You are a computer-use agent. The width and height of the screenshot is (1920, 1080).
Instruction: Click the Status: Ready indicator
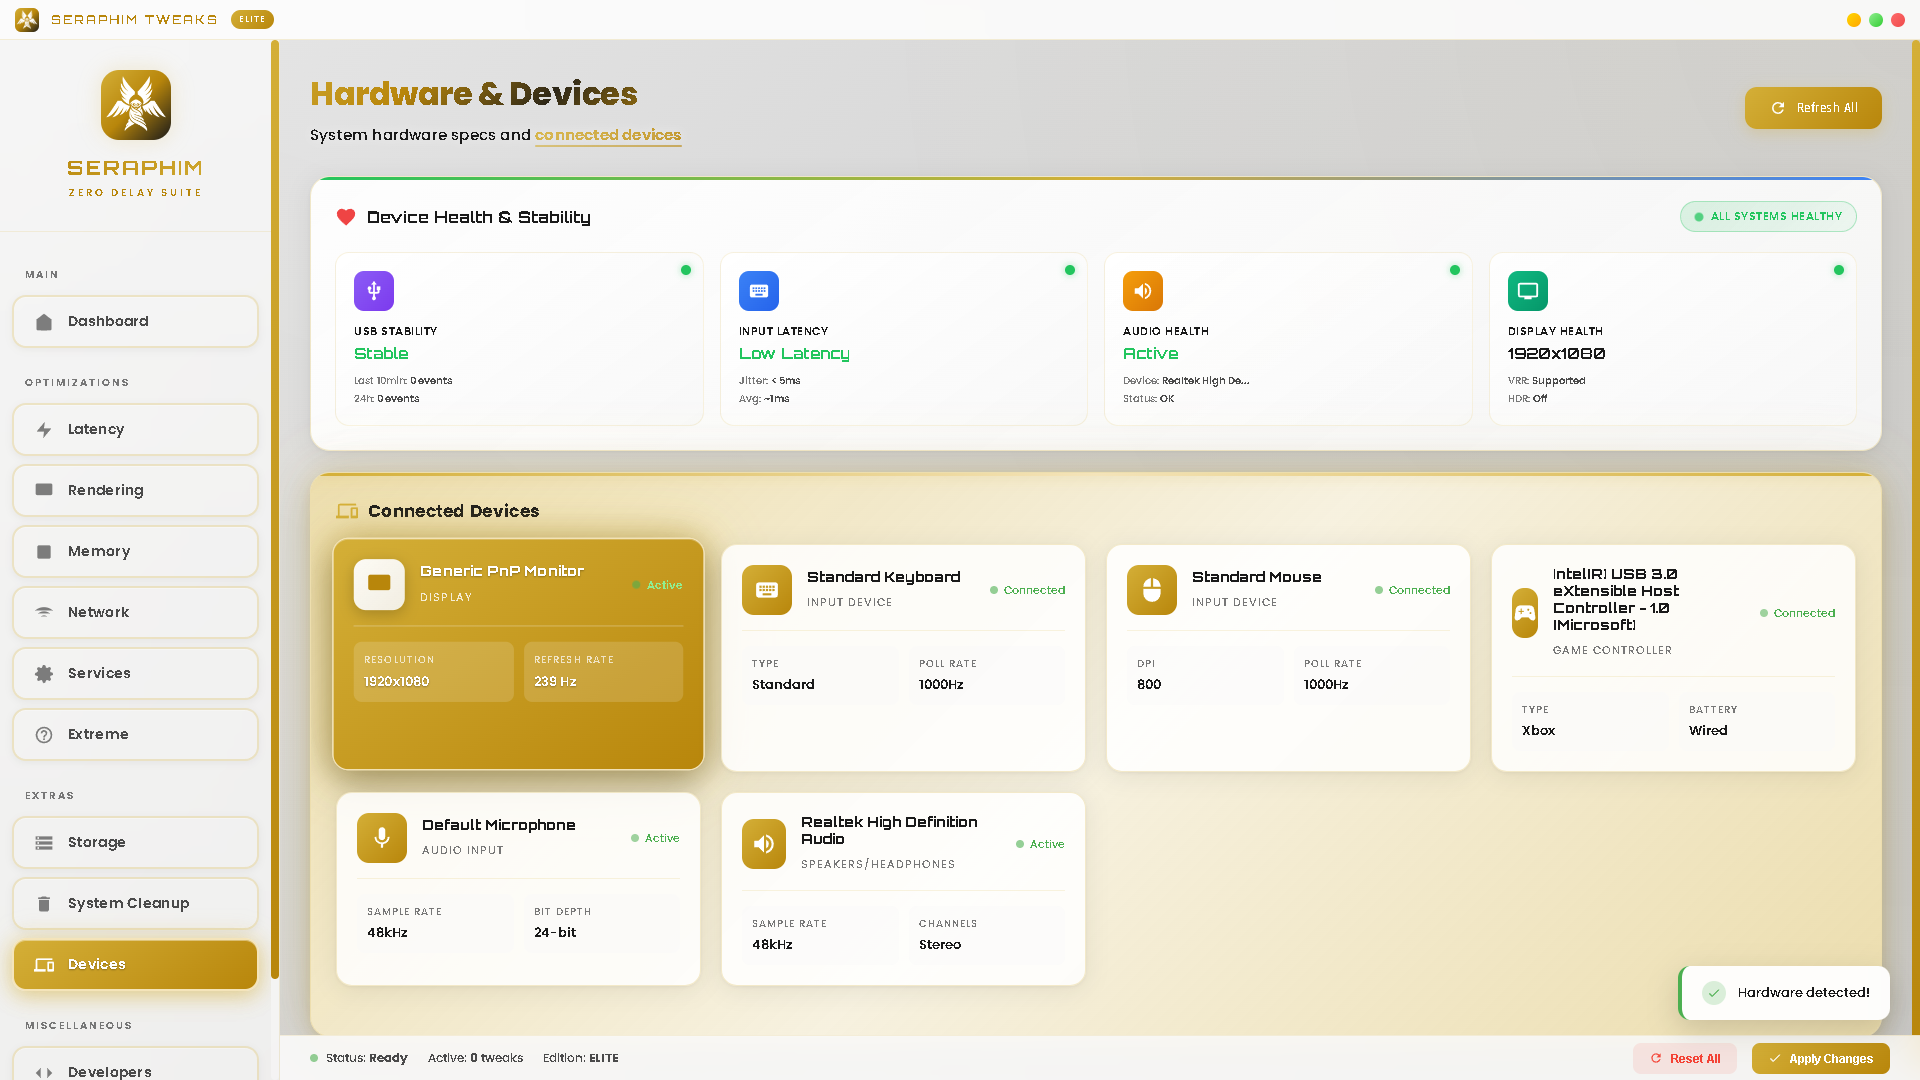click(359, 1058)
